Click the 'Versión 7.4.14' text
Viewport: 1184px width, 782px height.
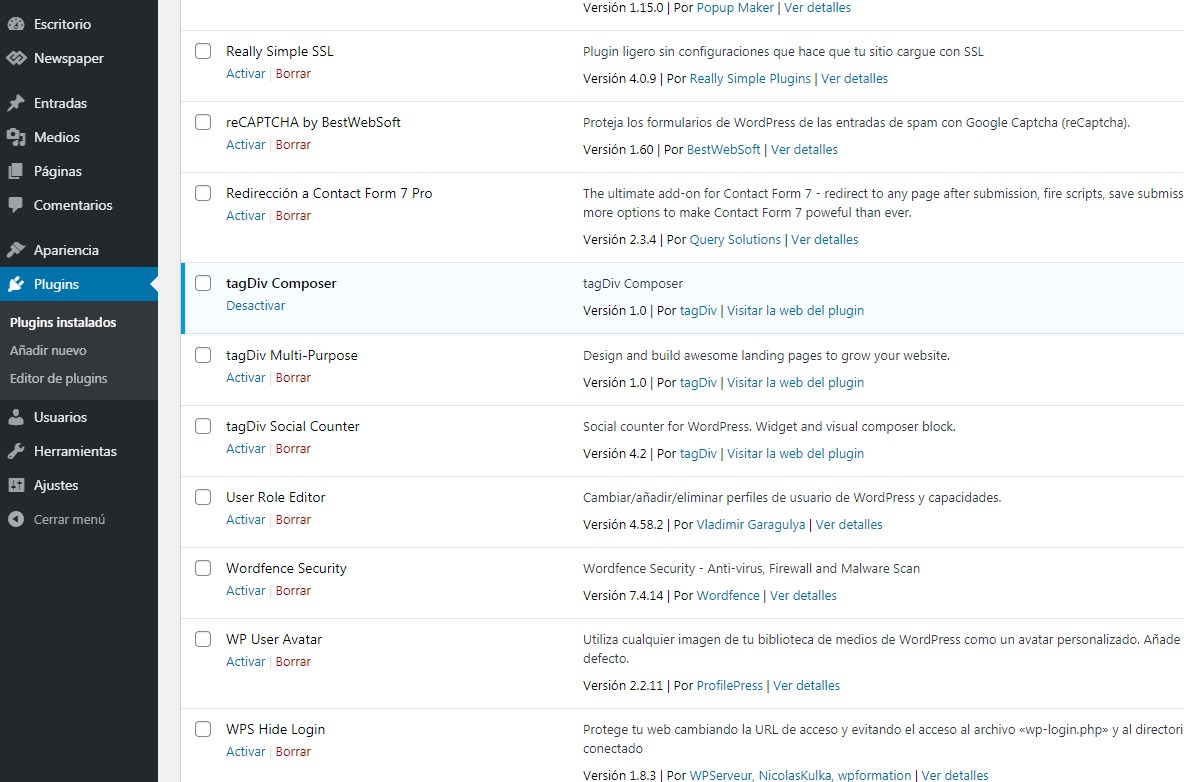point(623,596)
